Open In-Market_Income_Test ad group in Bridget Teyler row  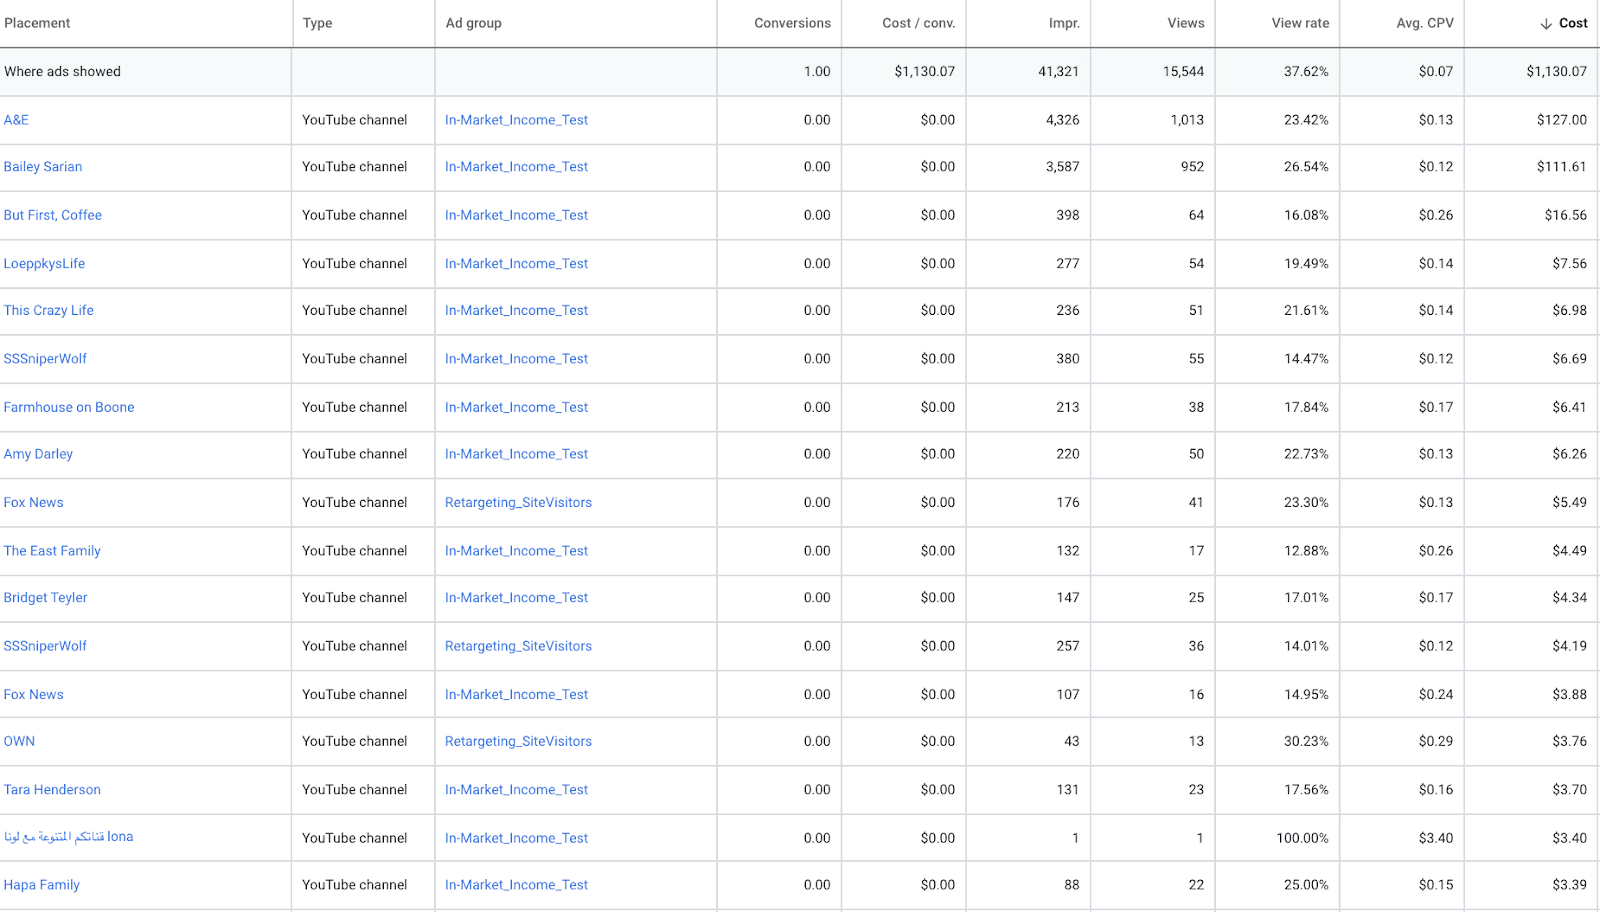coord(516,598)
